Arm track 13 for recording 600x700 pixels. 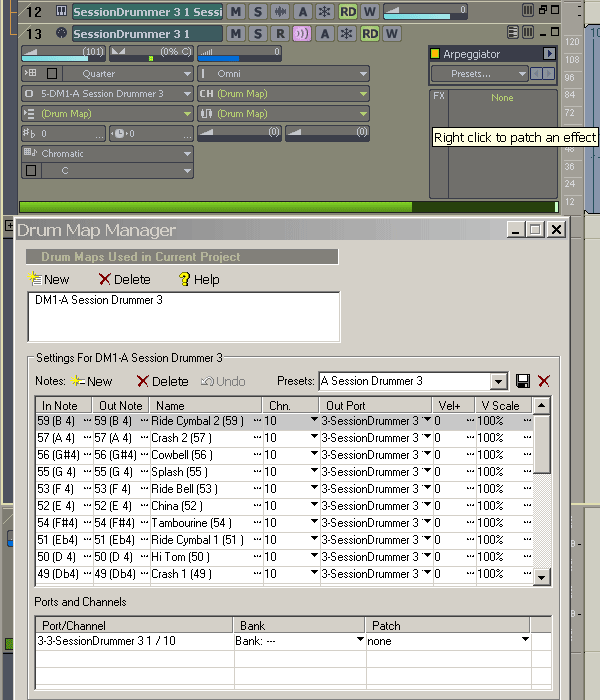(279, 34)
